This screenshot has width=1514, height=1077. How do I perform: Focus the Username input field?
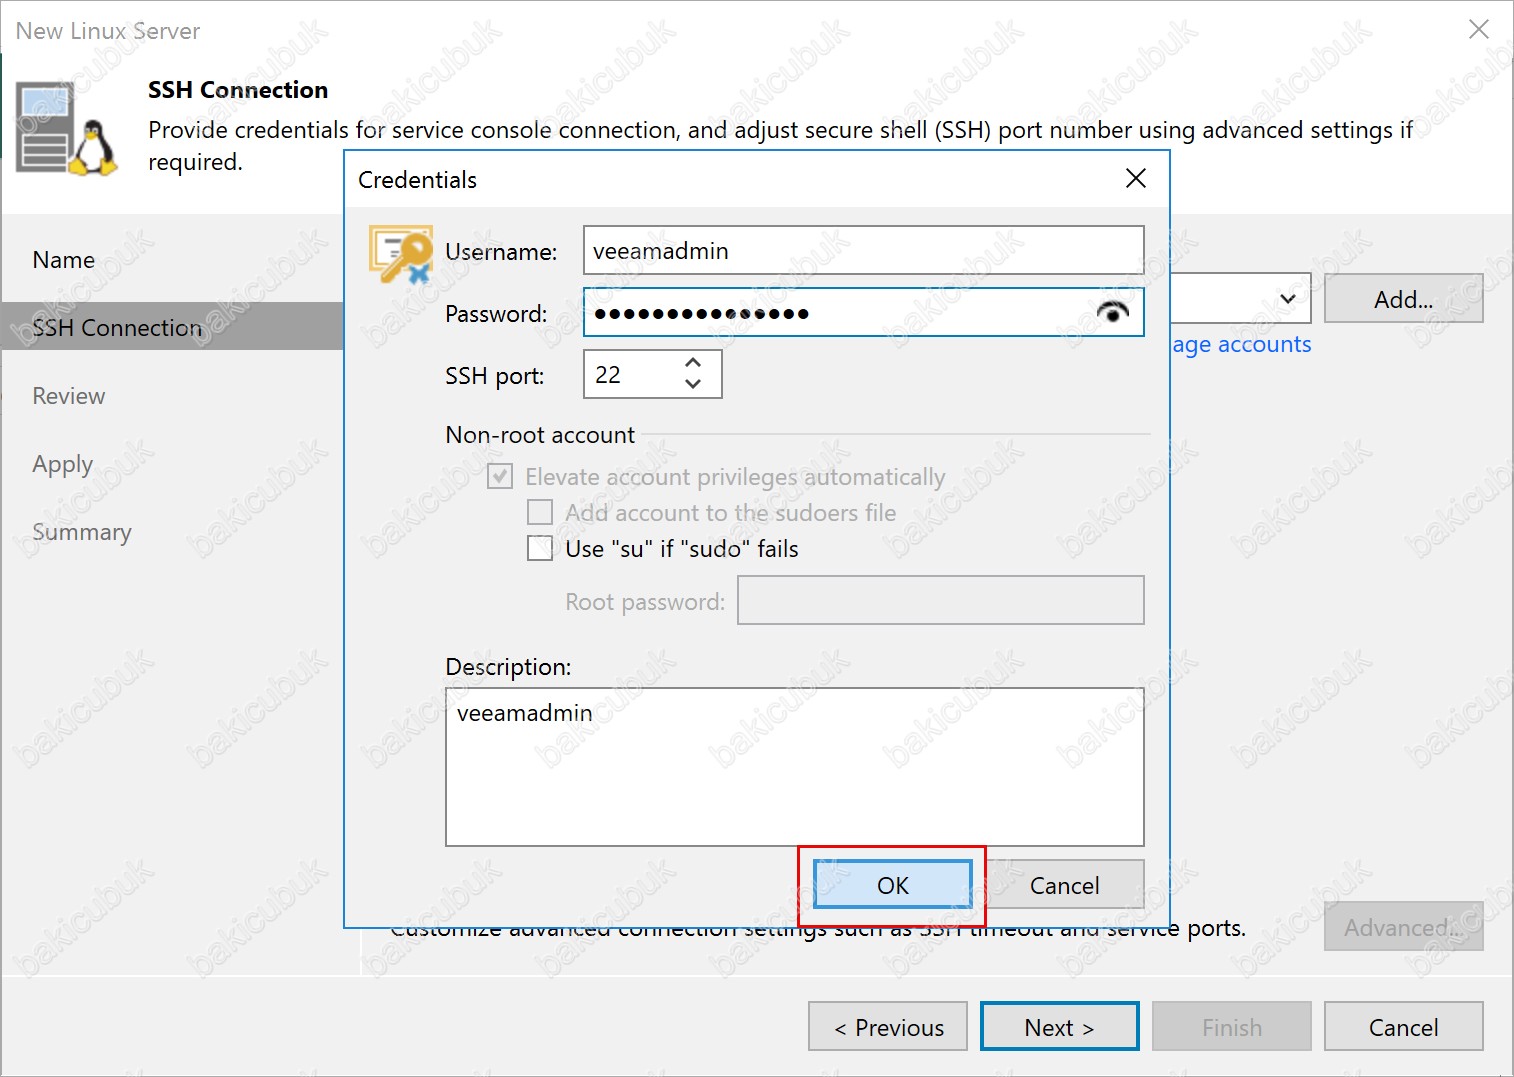(x=864, y=250)
